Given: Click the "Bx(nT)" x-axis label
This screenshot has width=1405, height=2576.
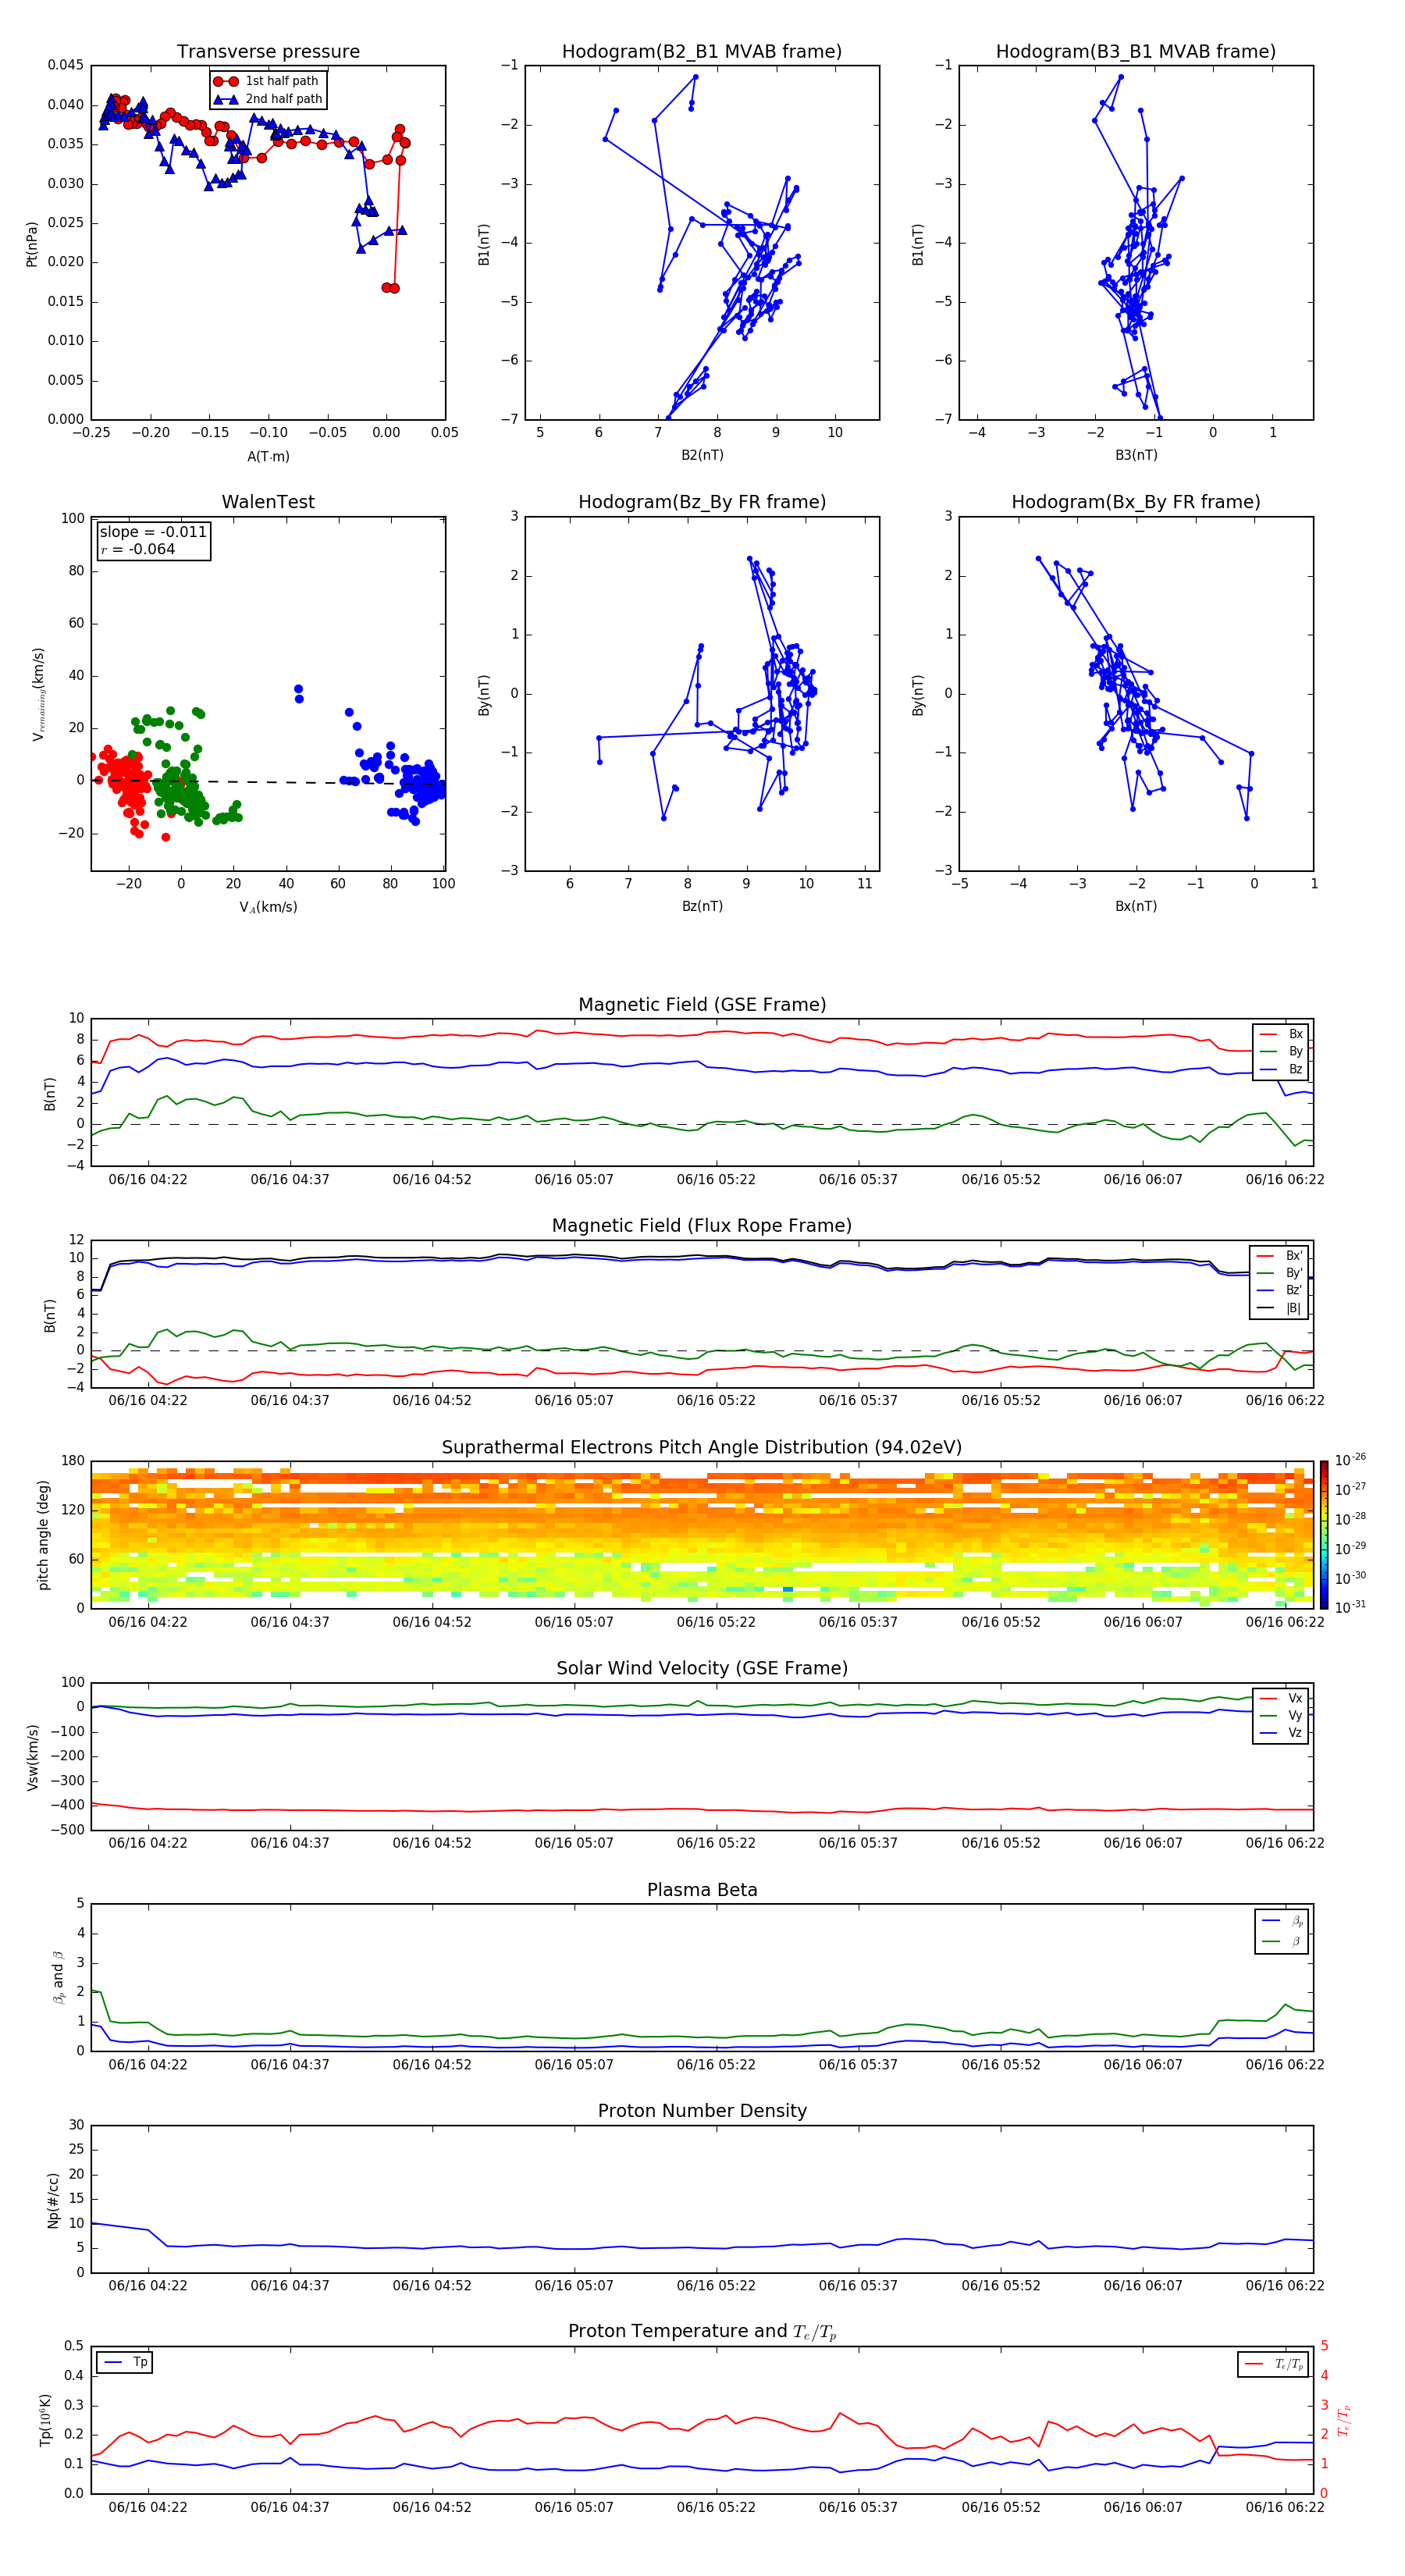Looking at the screenshot, I should coord(1136,906).
